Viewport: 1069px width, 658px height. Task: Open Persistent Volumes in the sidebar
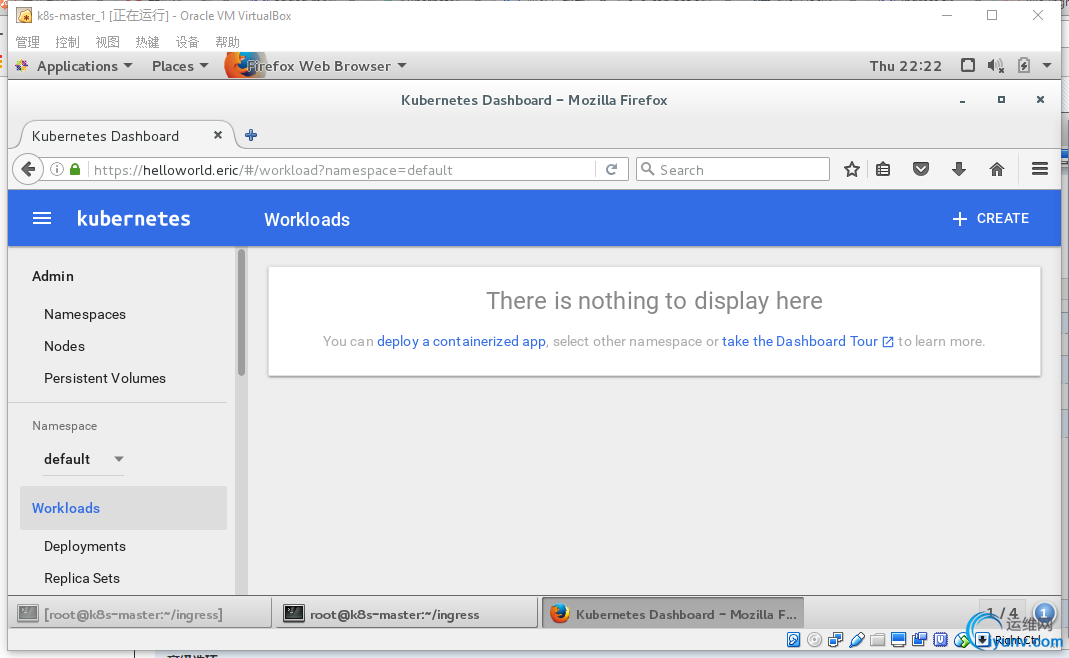tap(104, 378)
